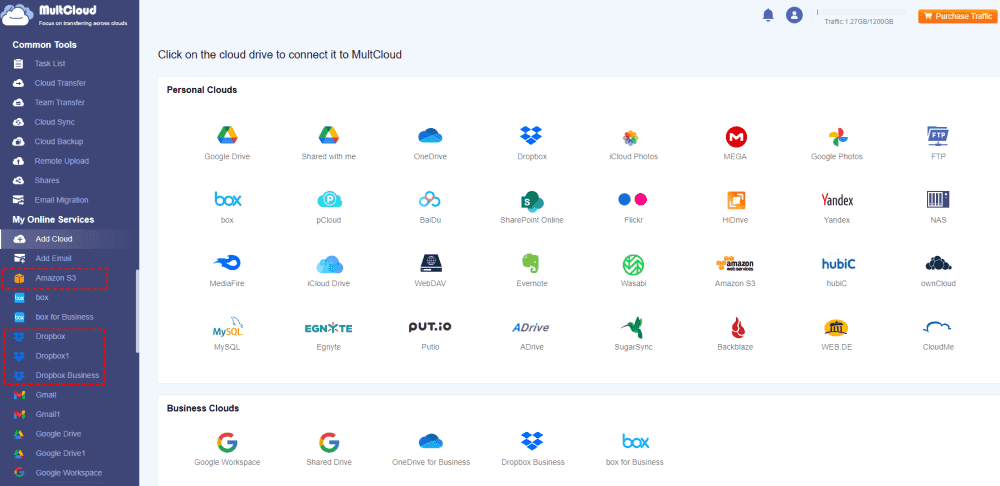The image size is (1000, 486).
Task: Connect CloudMe
Action: coord(938,334)
